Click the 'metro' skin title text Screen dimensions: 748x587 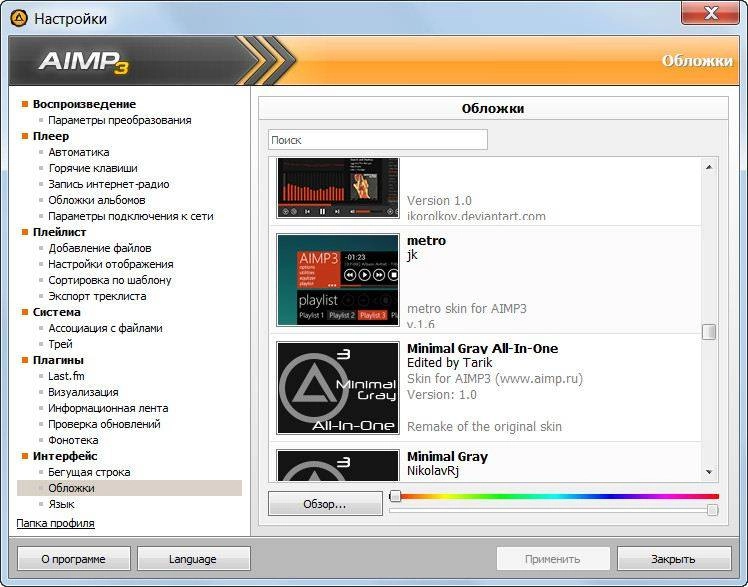pos(426,240)
